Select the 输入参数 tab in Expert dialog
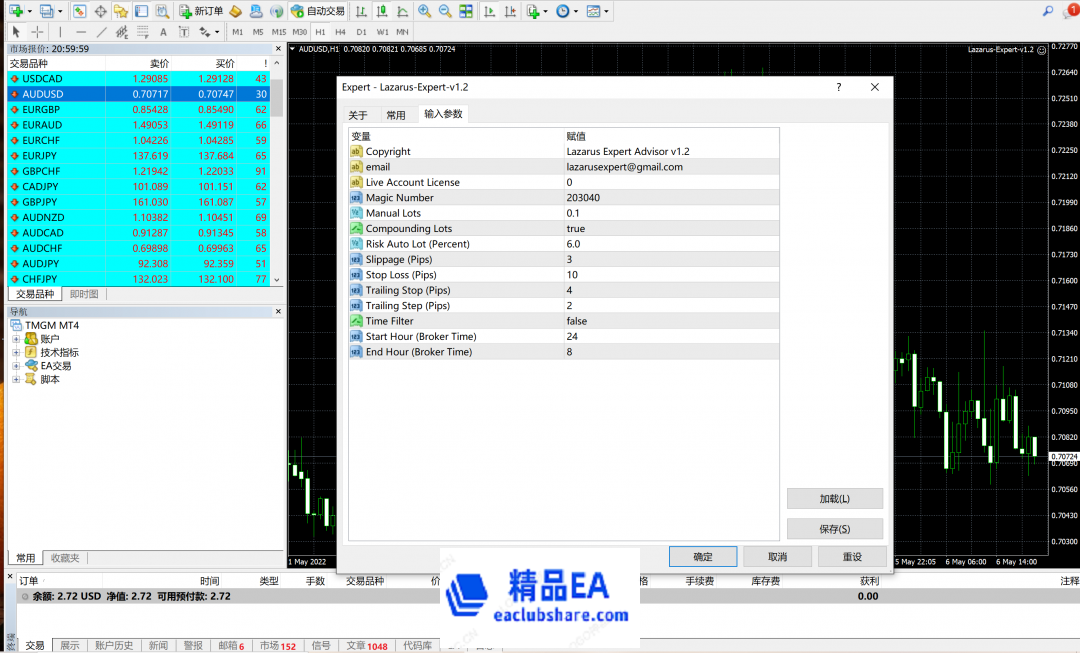 pyautogui.click(x=443, y=114)
